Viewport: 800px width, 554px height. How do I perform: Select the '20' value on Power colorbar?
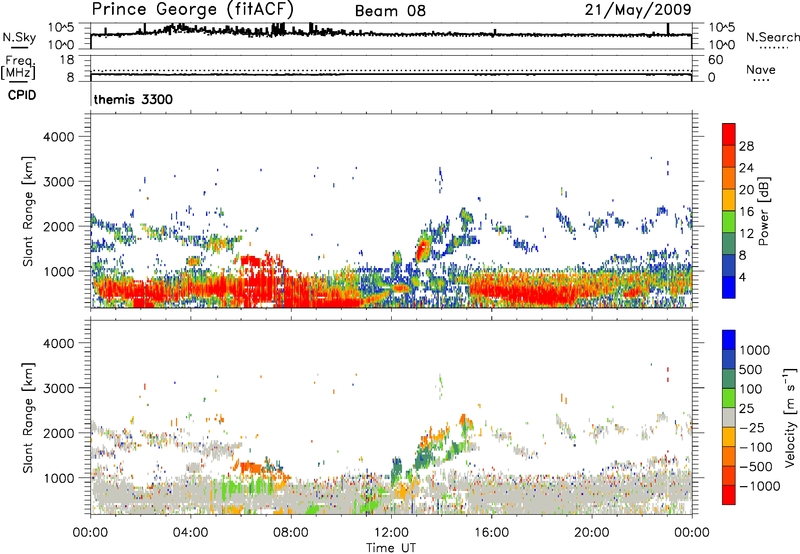pyautogui.click(x=746, y=190)
